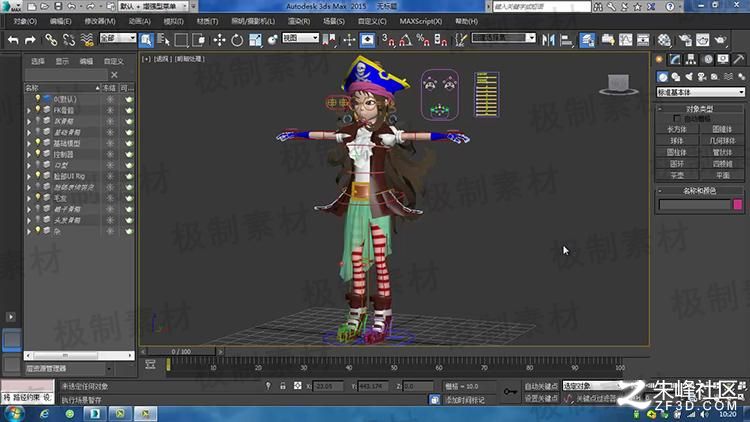Image resolution: width=750 pixels, height=422 pixels.
Task: Toggle lightbulb visibility of 0(默认) layer
Action: 38,99
